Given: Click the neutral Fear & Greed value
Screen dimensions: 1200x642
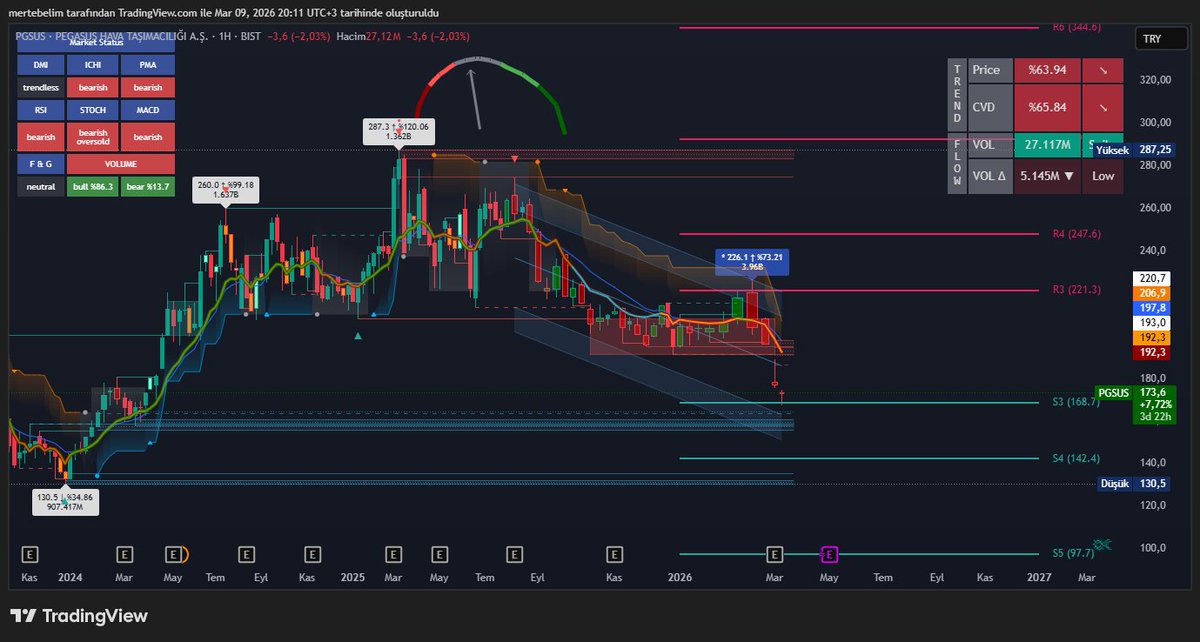Looking at the screenshot, I should [41, 187].
